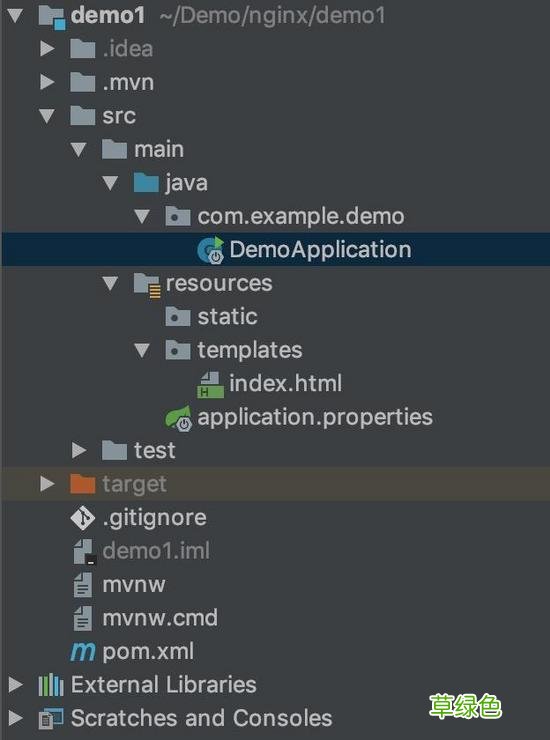Click the HTML file icon for index.html
The image size is (550, 740).
tap(210, 384)
